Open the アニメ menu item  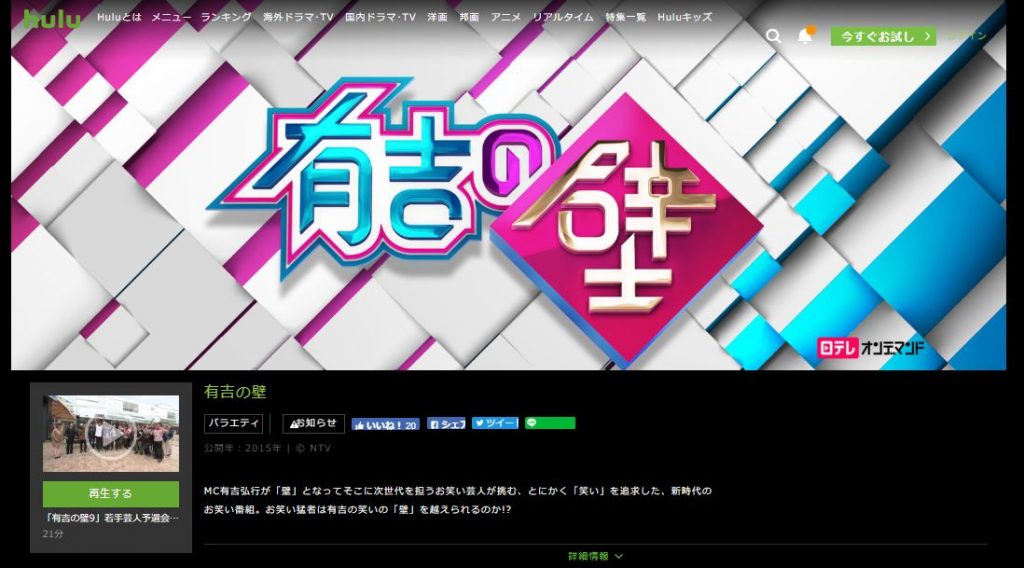[x=505, y=17]
